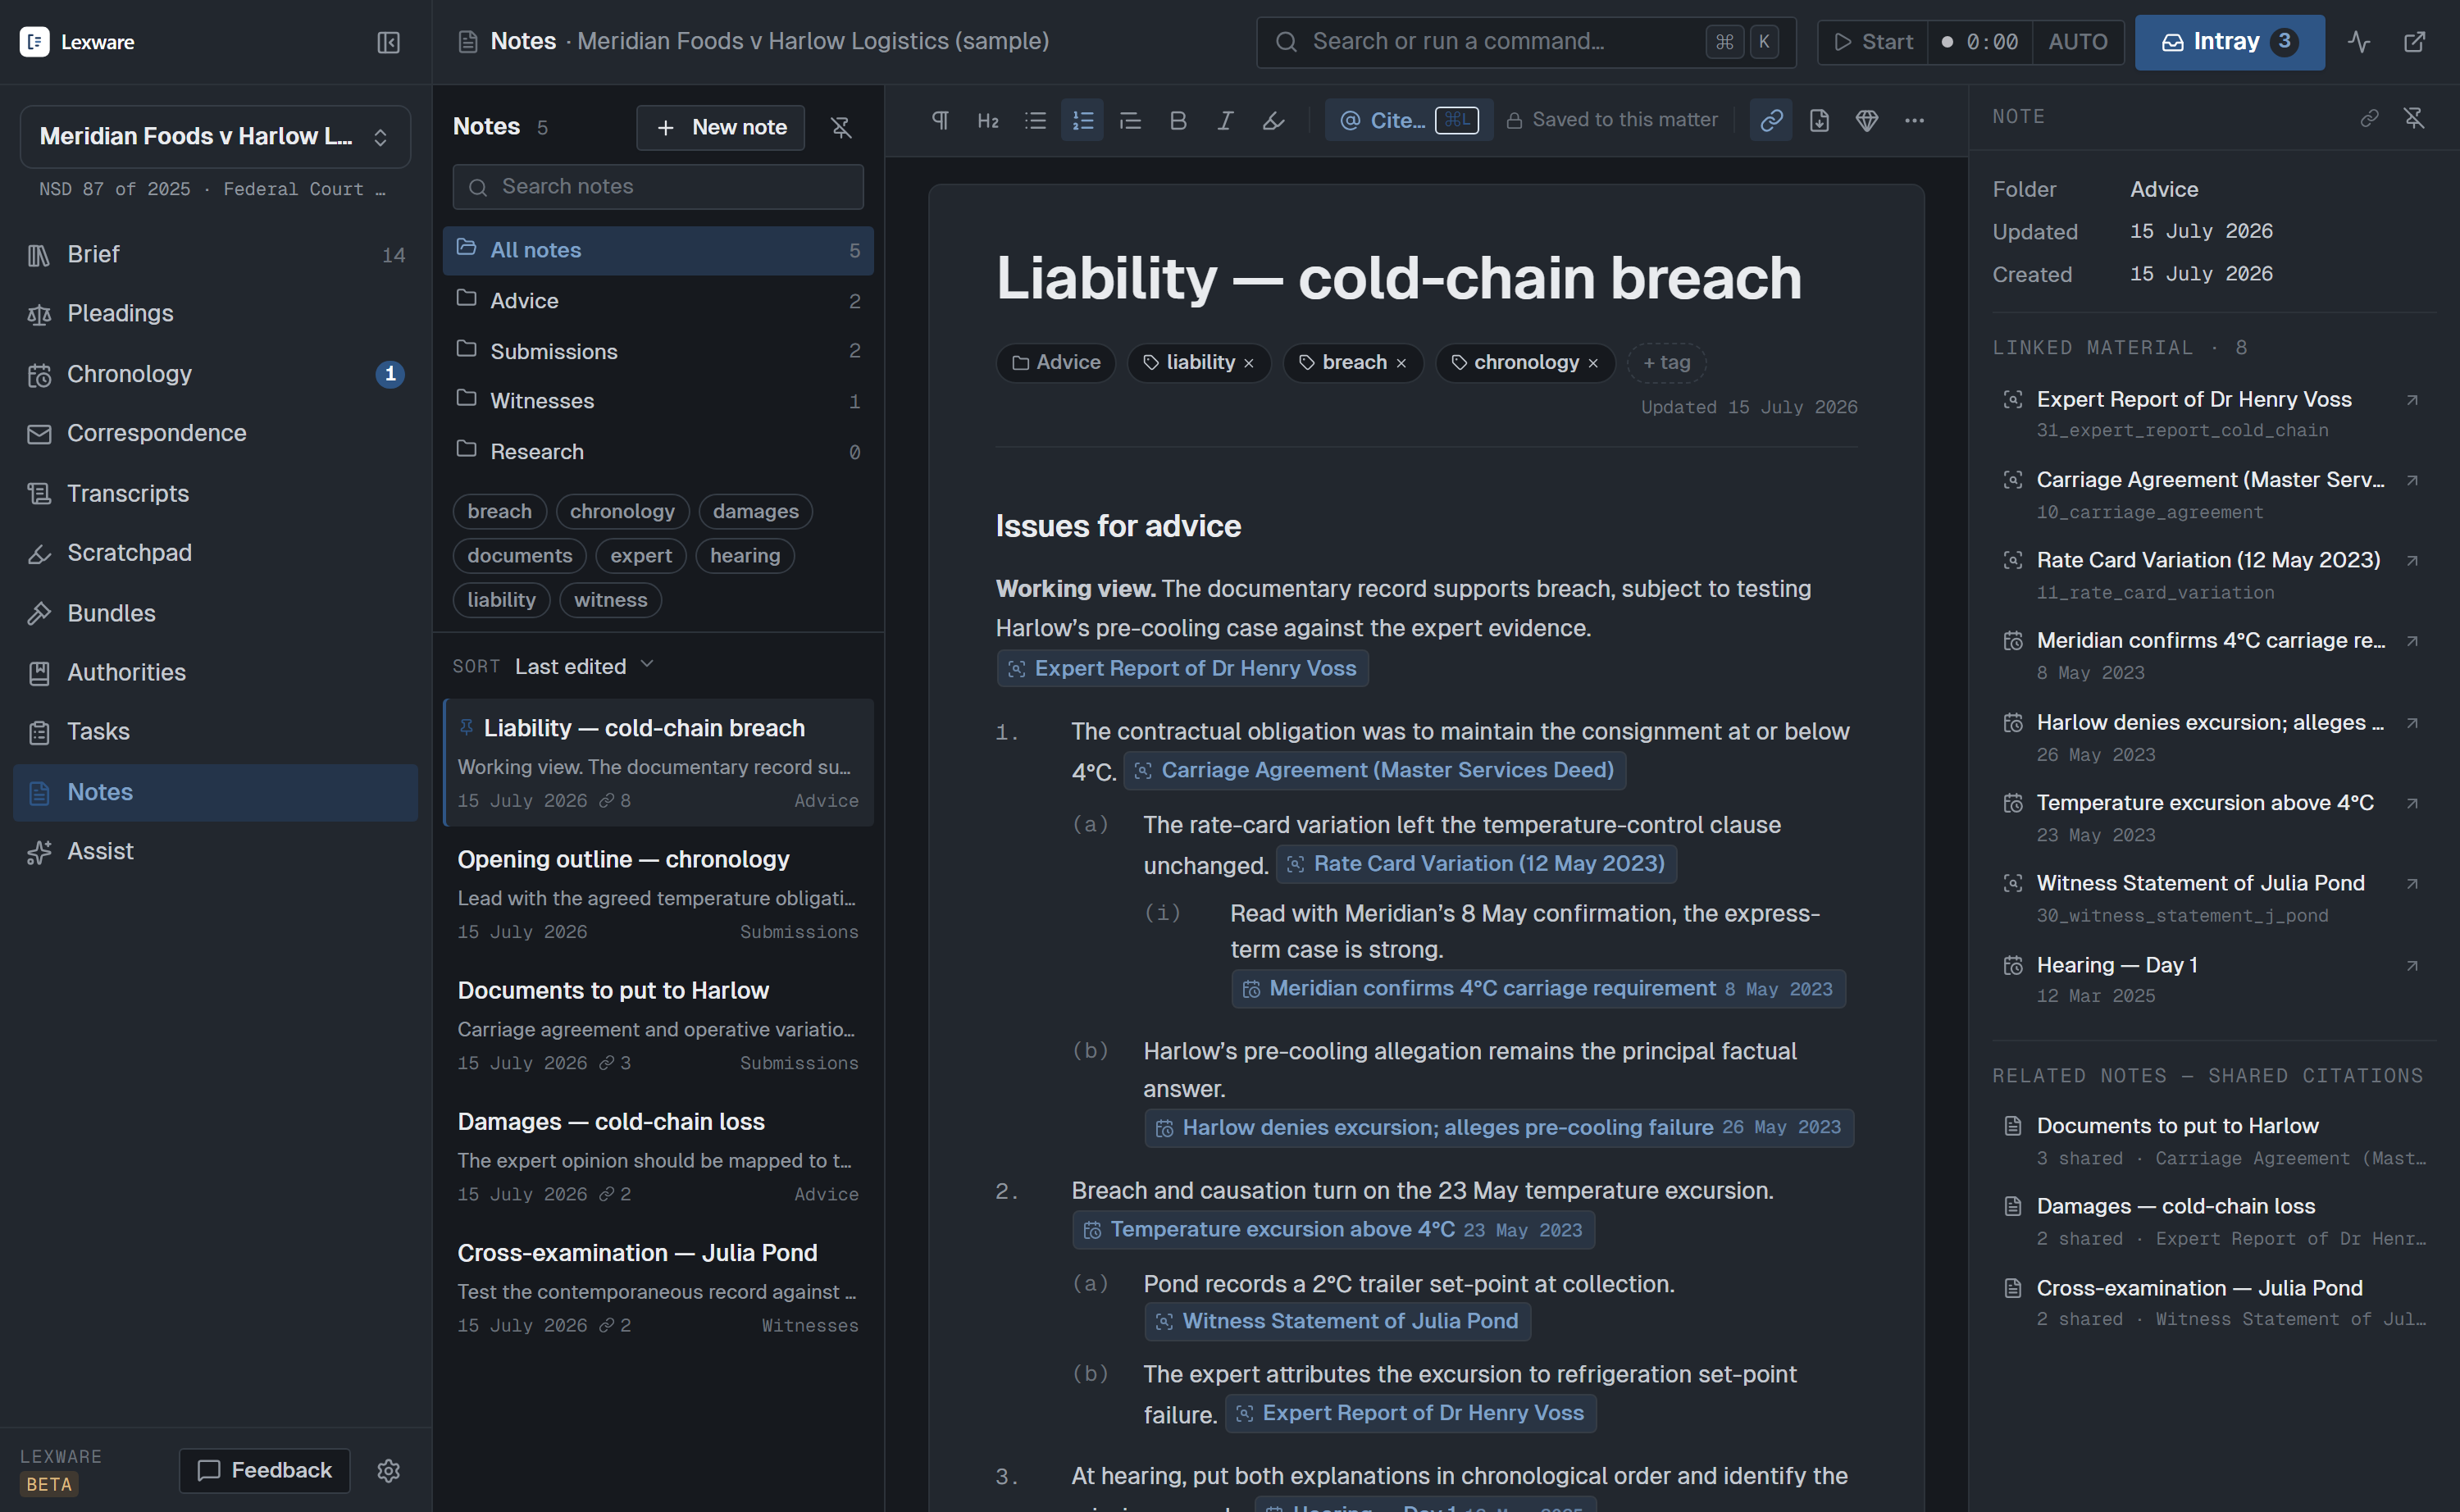Image resolution: width=2460 pixels, height=1512 pixels.
Task: Copy note link icon in NOTE panel
Action: pyautogui.click(x=2369, y=118)
